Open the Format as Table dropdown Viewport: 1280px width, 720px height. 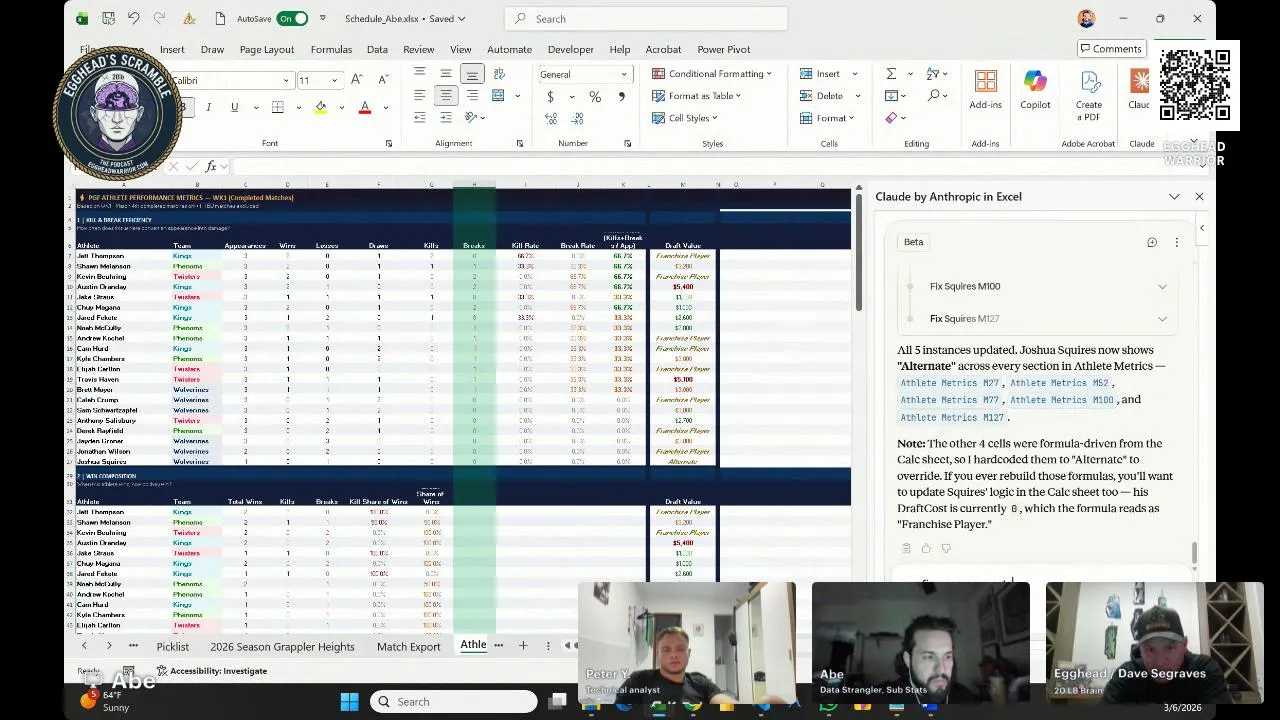[x=696, y=96]
